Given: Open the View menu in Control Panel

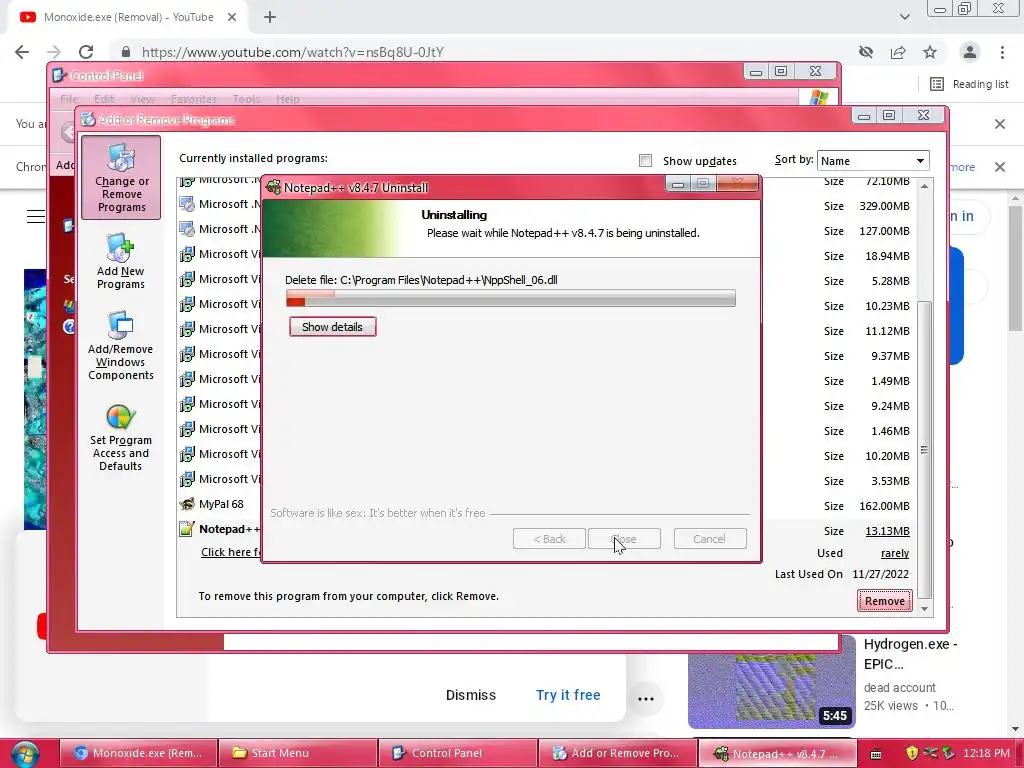Looking at the screenshot, I should point(142,99).
